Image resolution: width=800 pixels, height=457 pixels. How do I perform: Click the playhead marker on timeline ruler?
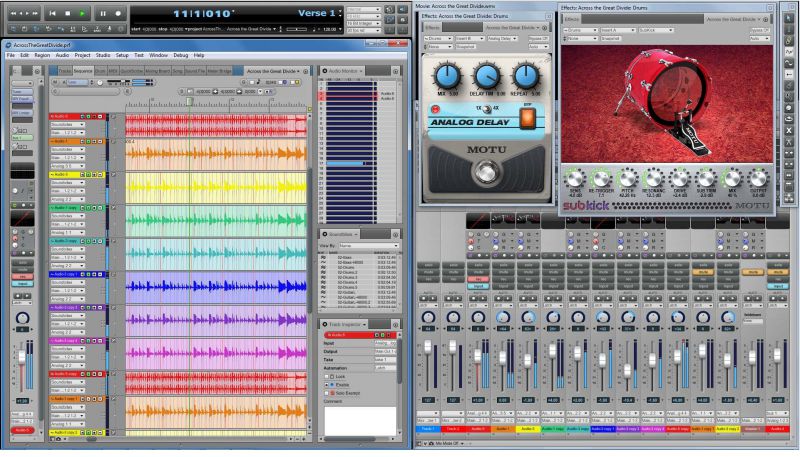pos(189,101)
